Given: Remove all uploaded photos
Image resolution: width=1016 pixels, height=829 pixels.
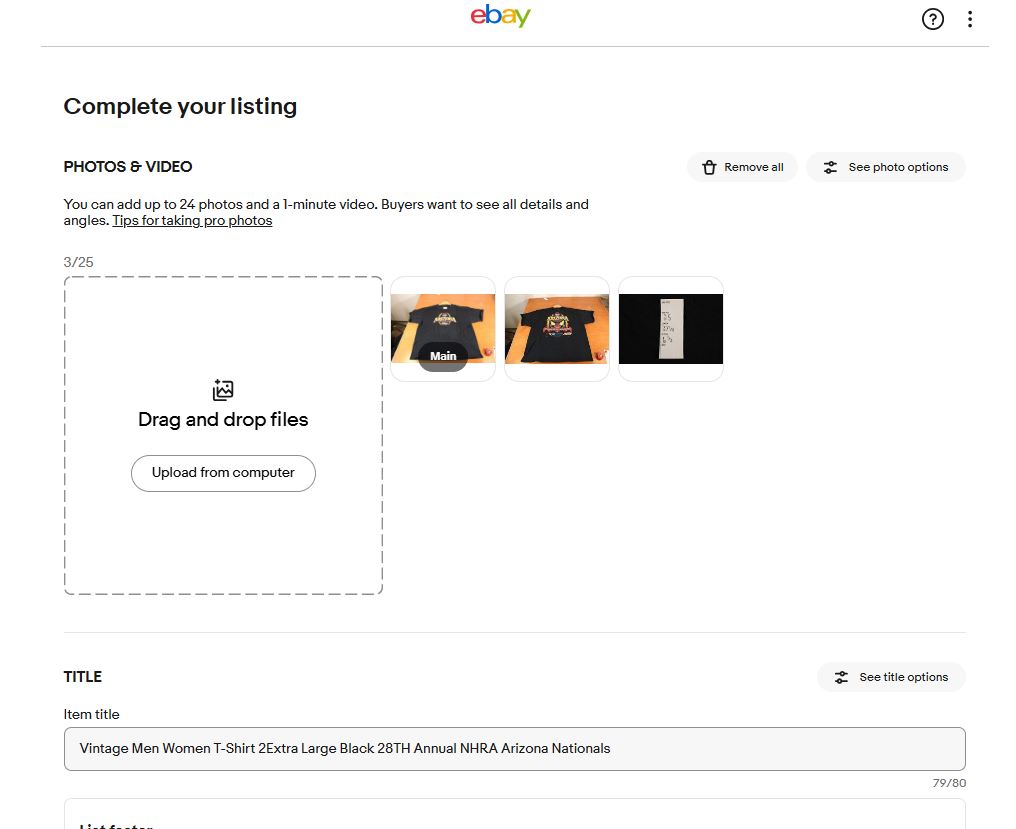Looking at the screenshot, I should [742, 167].
